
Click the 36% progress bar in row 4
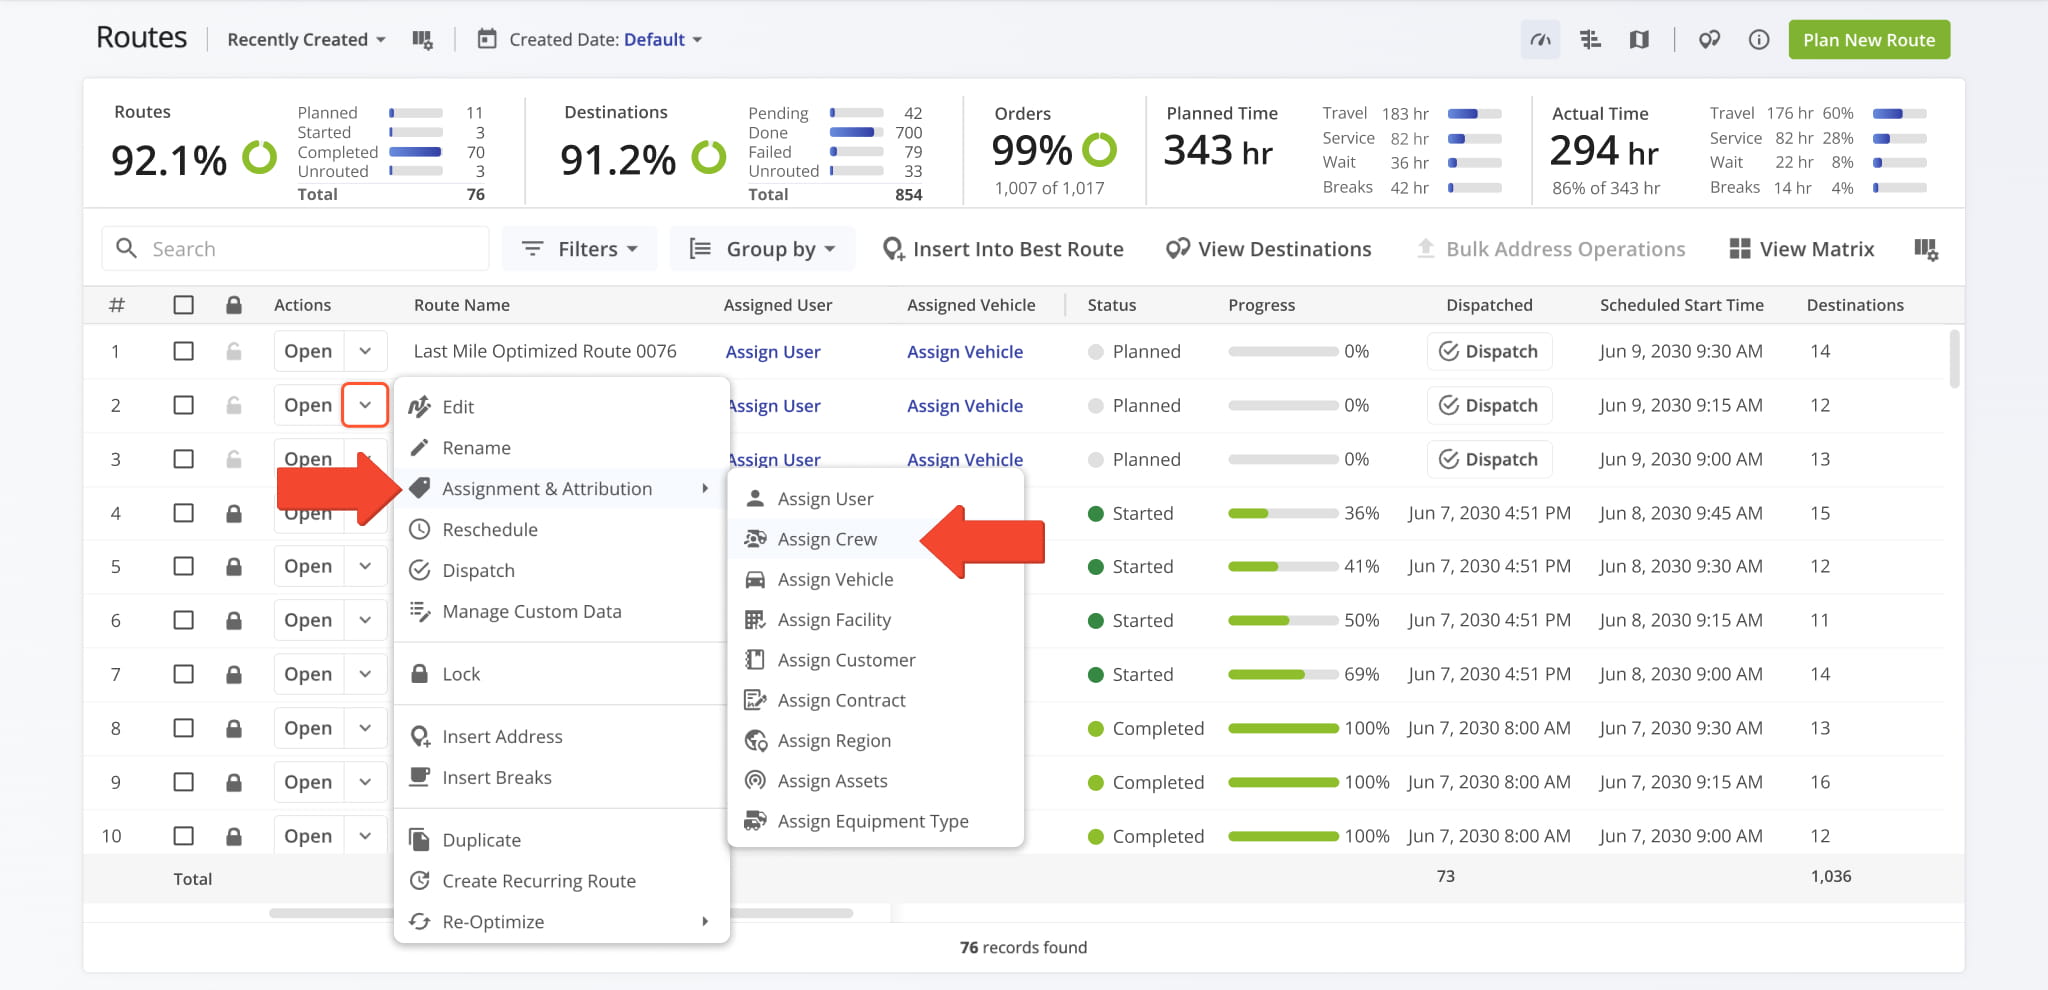[x=1283, y=513]
